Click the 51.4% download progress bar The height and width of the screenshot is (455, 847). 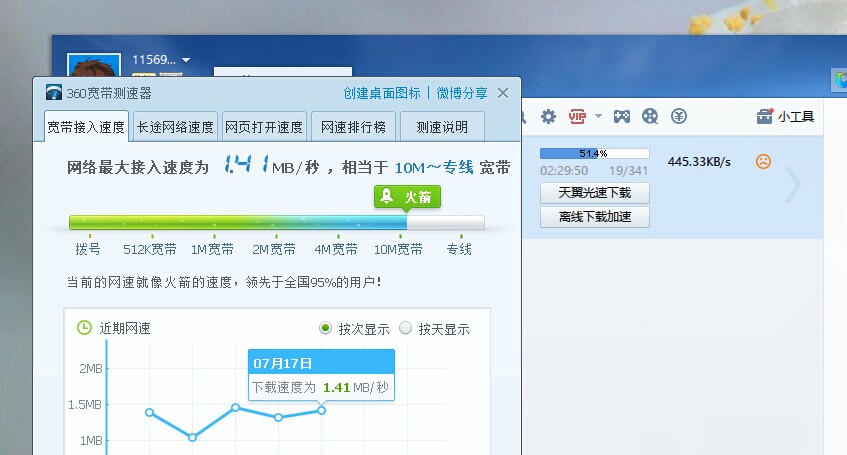(595, 153)
